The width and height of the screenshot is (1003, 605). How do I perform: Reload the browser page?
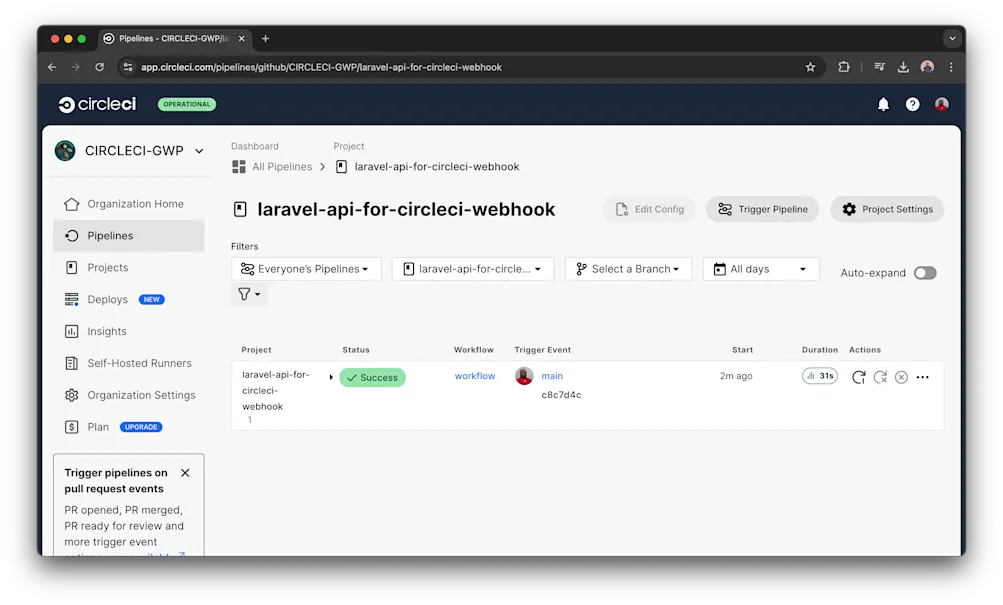click(99, 67)
